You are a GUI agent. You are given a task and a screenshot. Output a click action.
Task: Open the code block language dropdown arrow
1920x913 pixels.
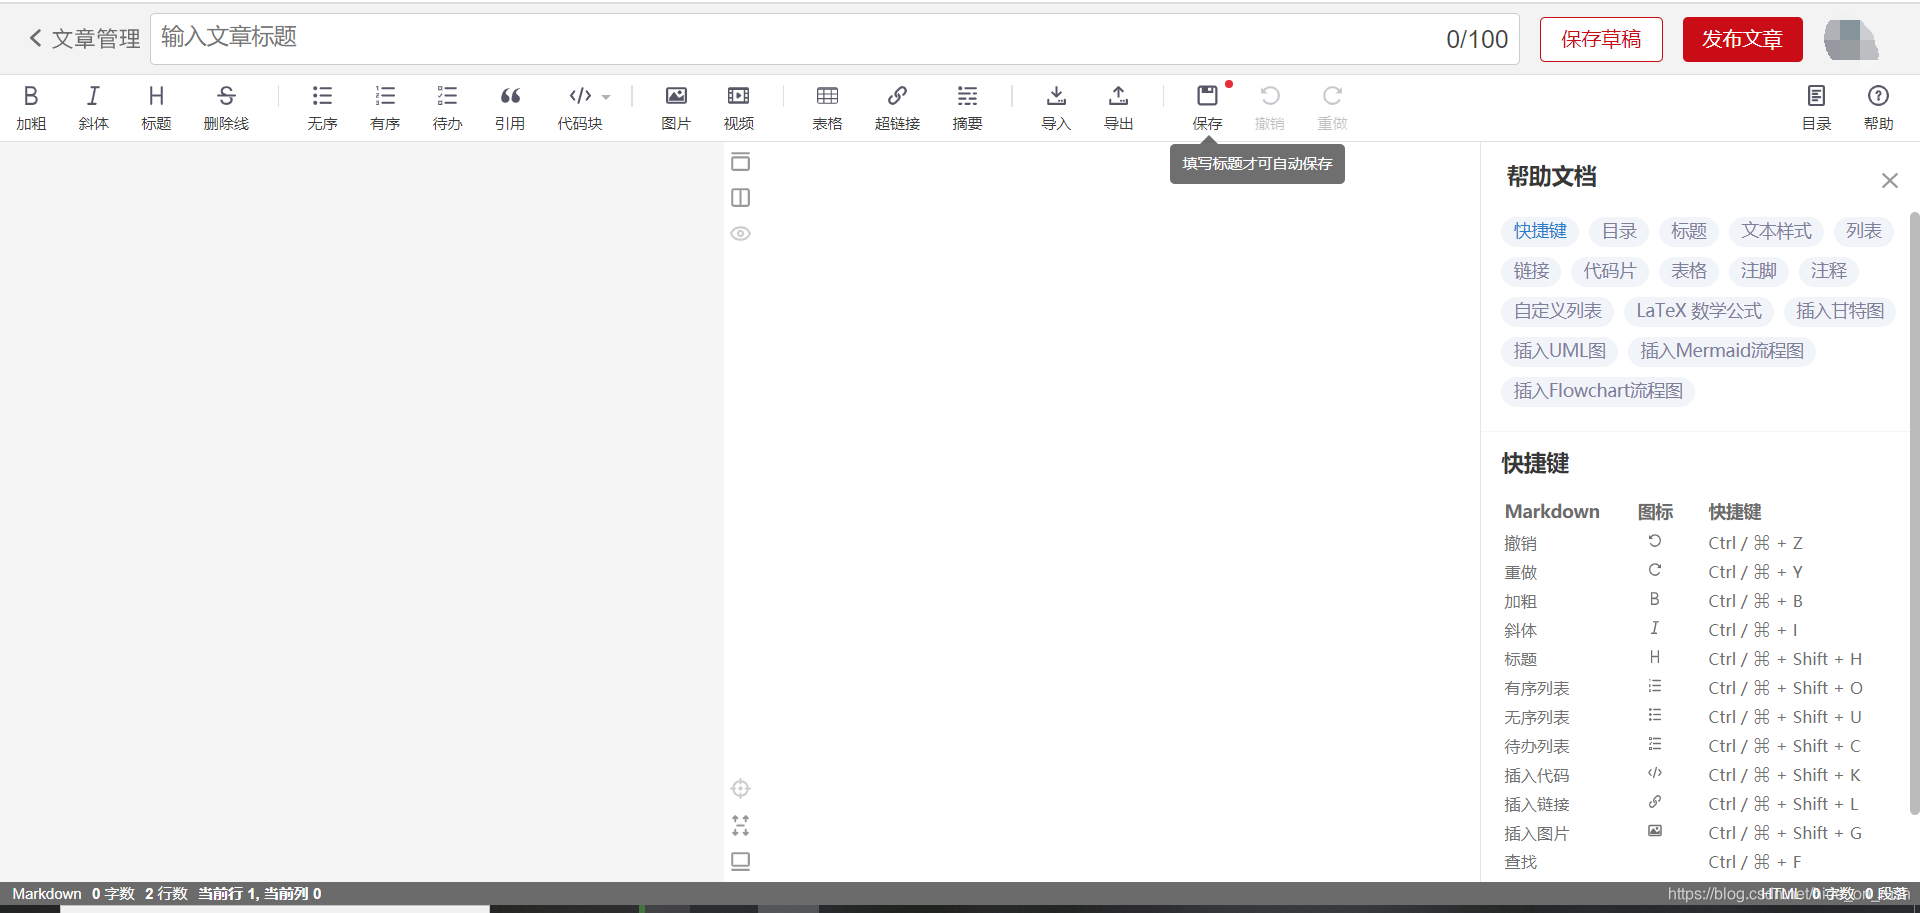606,97
